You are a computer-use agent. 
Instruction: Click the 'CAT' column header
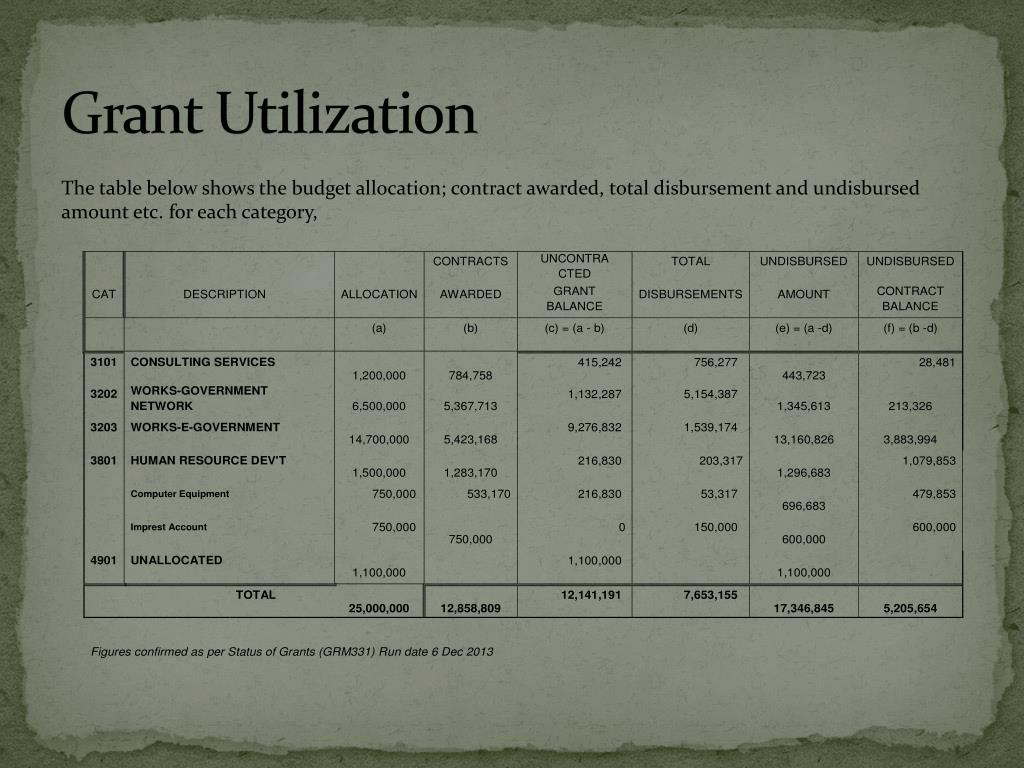pos(104,294)
